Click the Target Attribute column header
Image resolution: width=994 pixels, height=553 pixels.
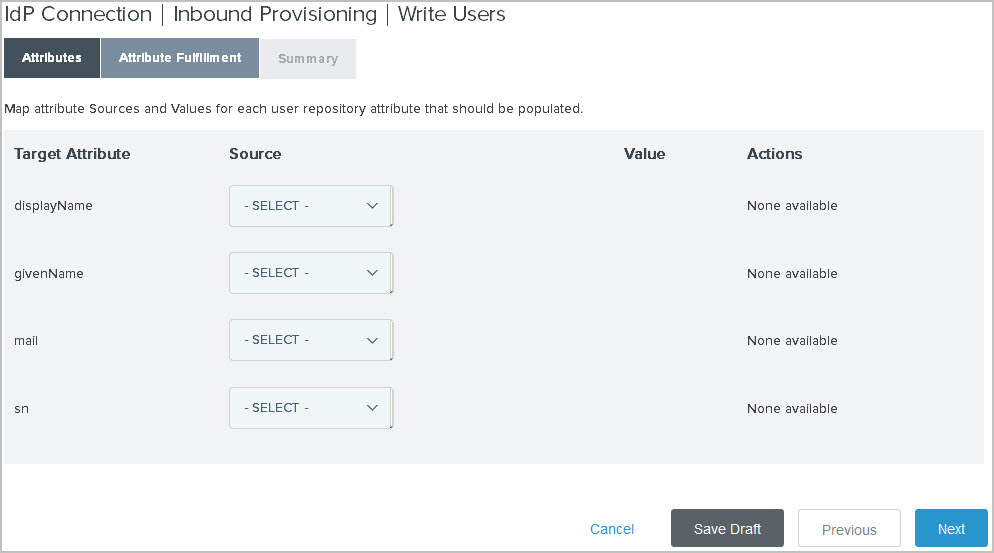point(72,154)
